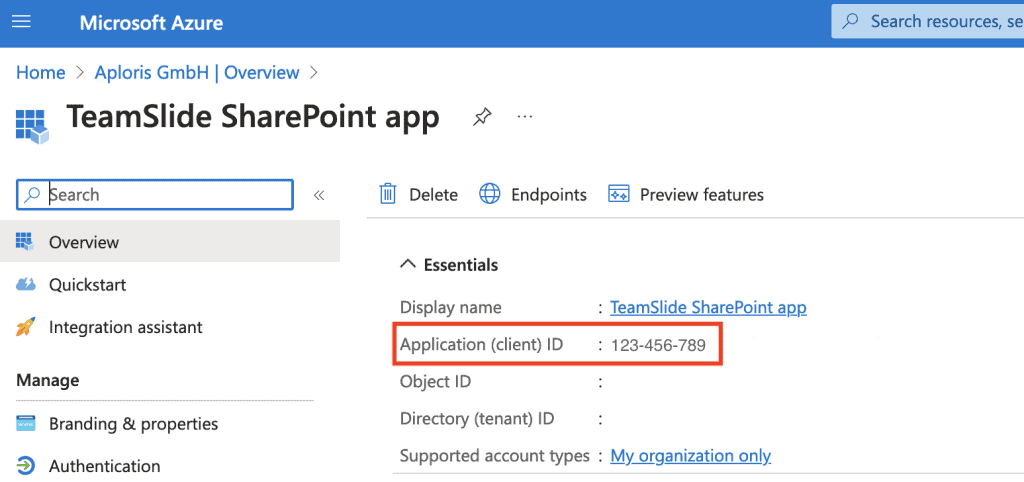This screenshot has height=482, width=1024.
Task: Open Aploris GmbH | Overview breadcrumb
Action: click(197, 72)
